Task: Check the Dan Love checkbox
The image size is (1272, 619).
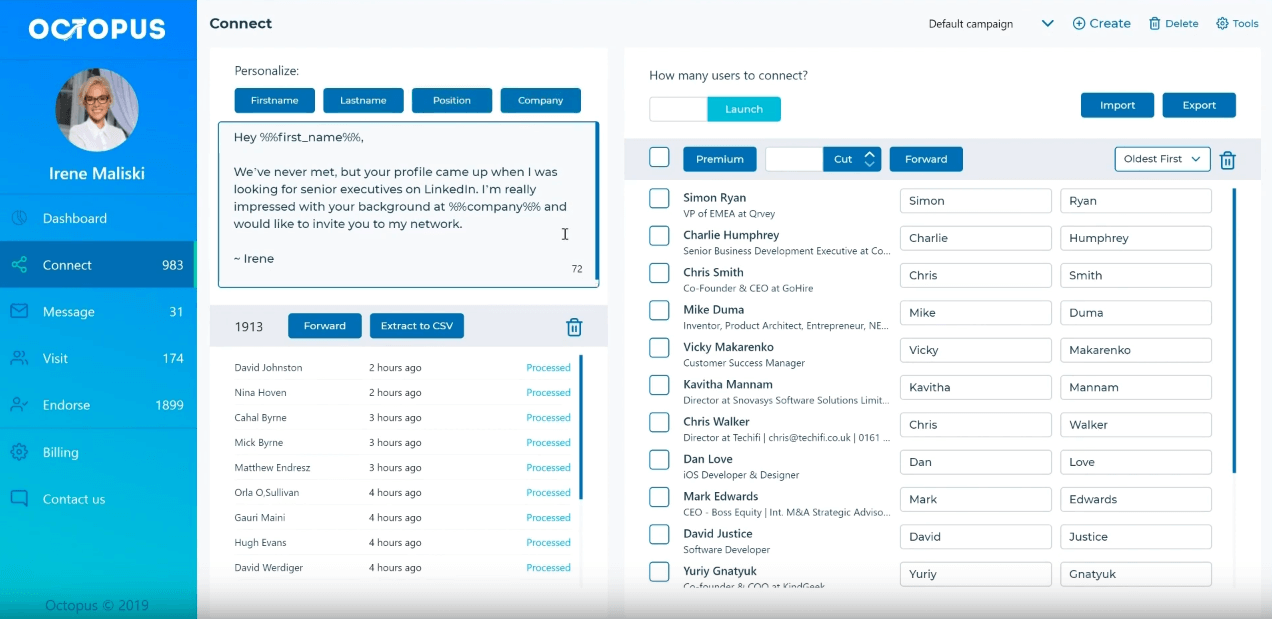Action: click(659, 460)
